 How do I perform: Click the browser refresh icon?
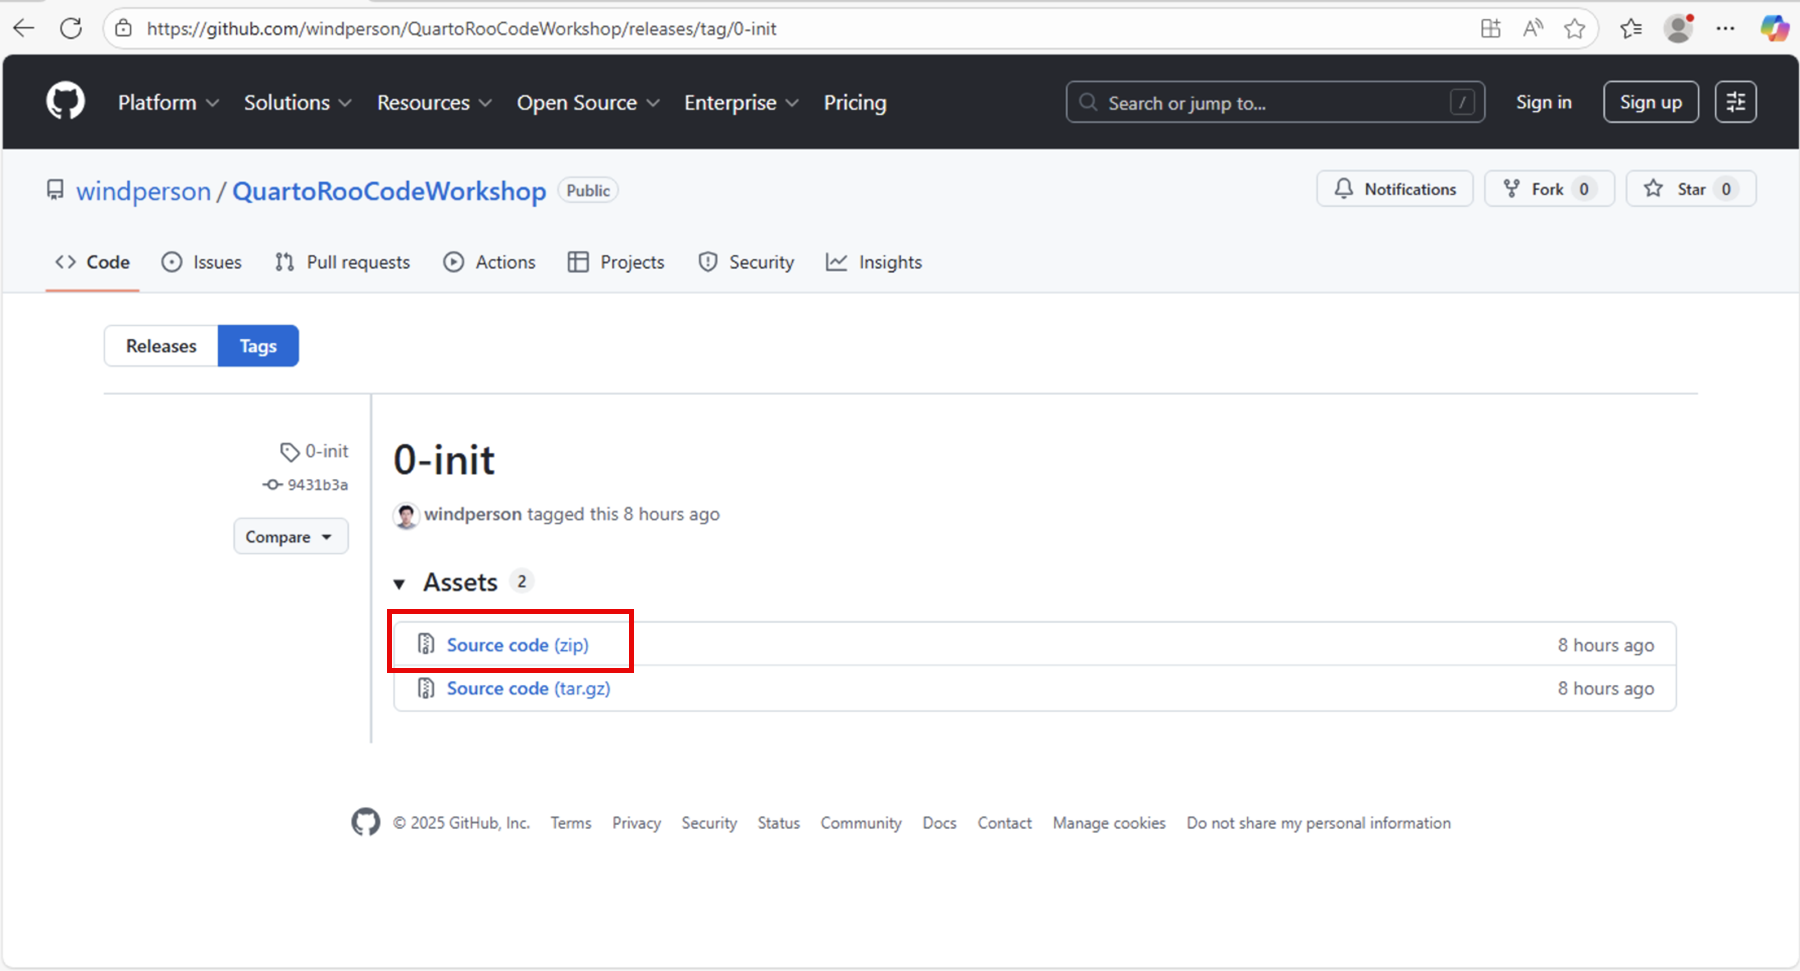coord(71,28)
